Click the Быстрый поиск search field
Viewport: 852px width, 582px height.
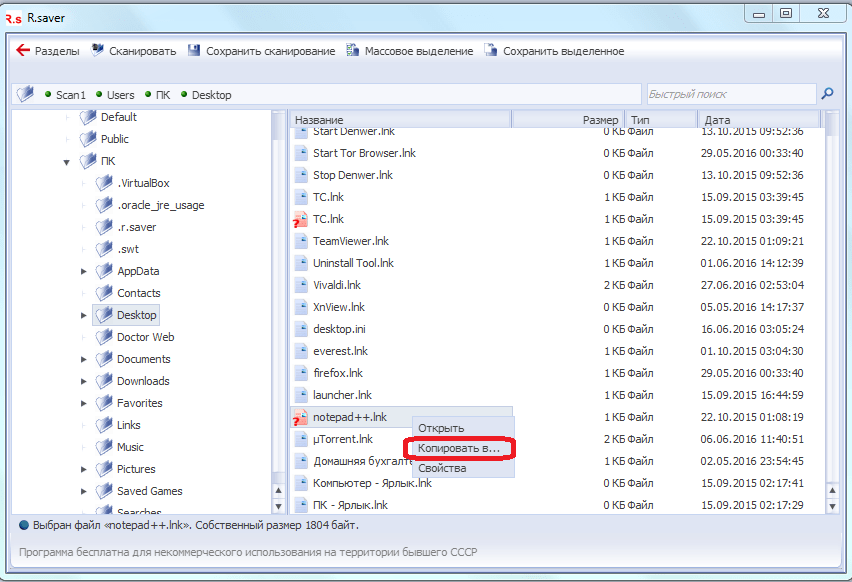[730, 94]
